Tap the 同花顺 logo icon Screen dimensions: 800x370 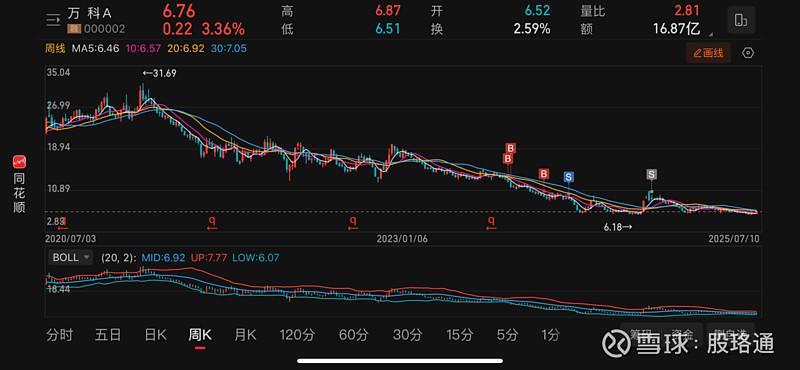pos(19,162)
